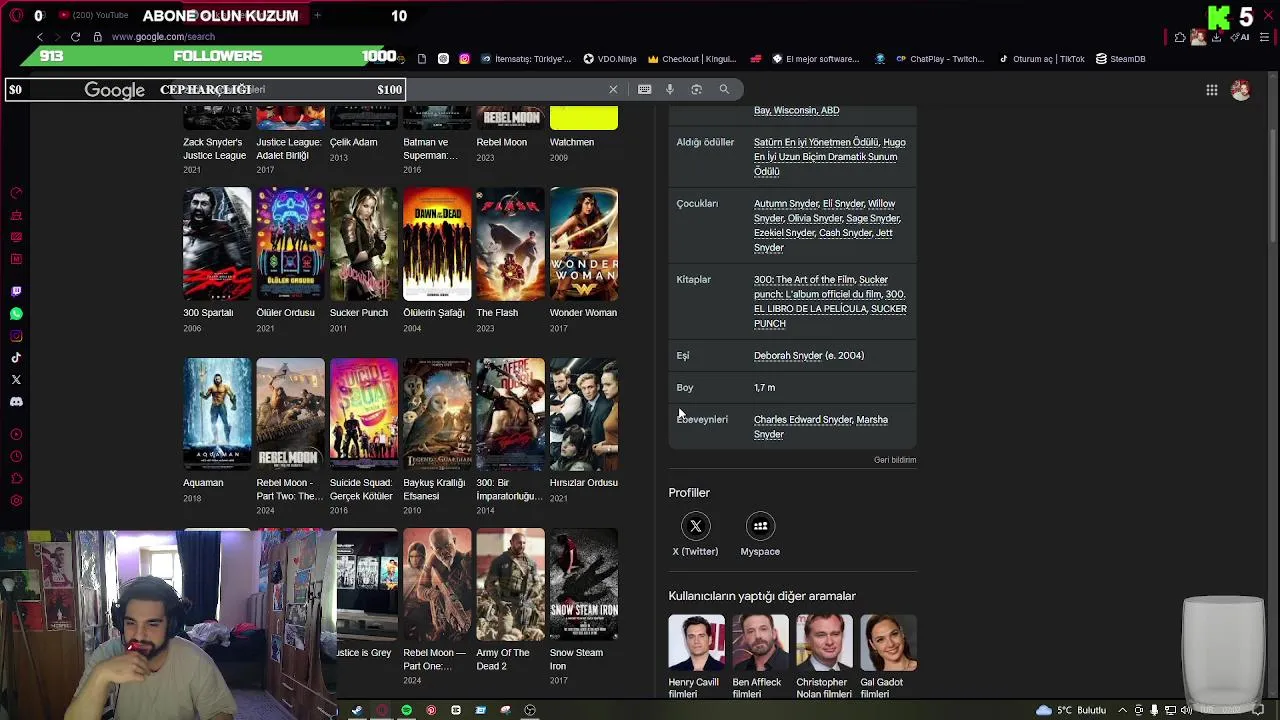
Task: Open the Myspace profile
Action: pos(760,534)
